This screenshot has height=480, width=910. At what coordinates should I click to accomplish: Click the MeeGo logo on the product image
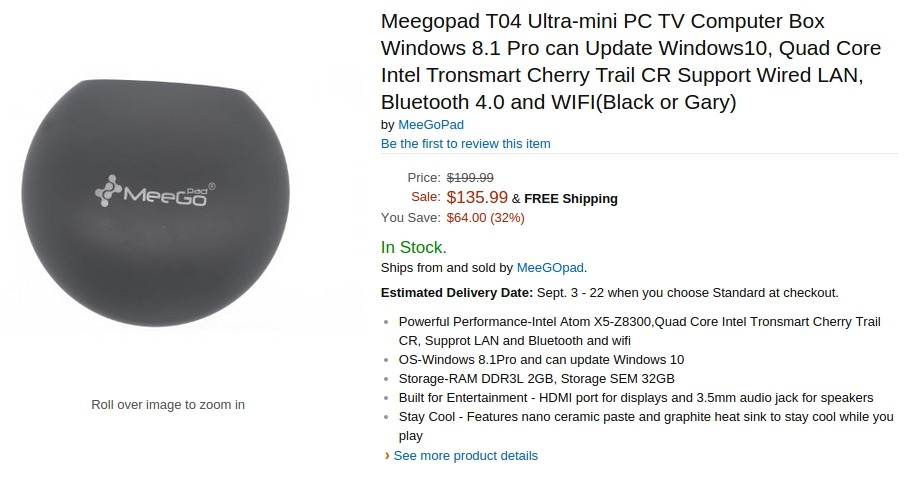pos(155,191)
